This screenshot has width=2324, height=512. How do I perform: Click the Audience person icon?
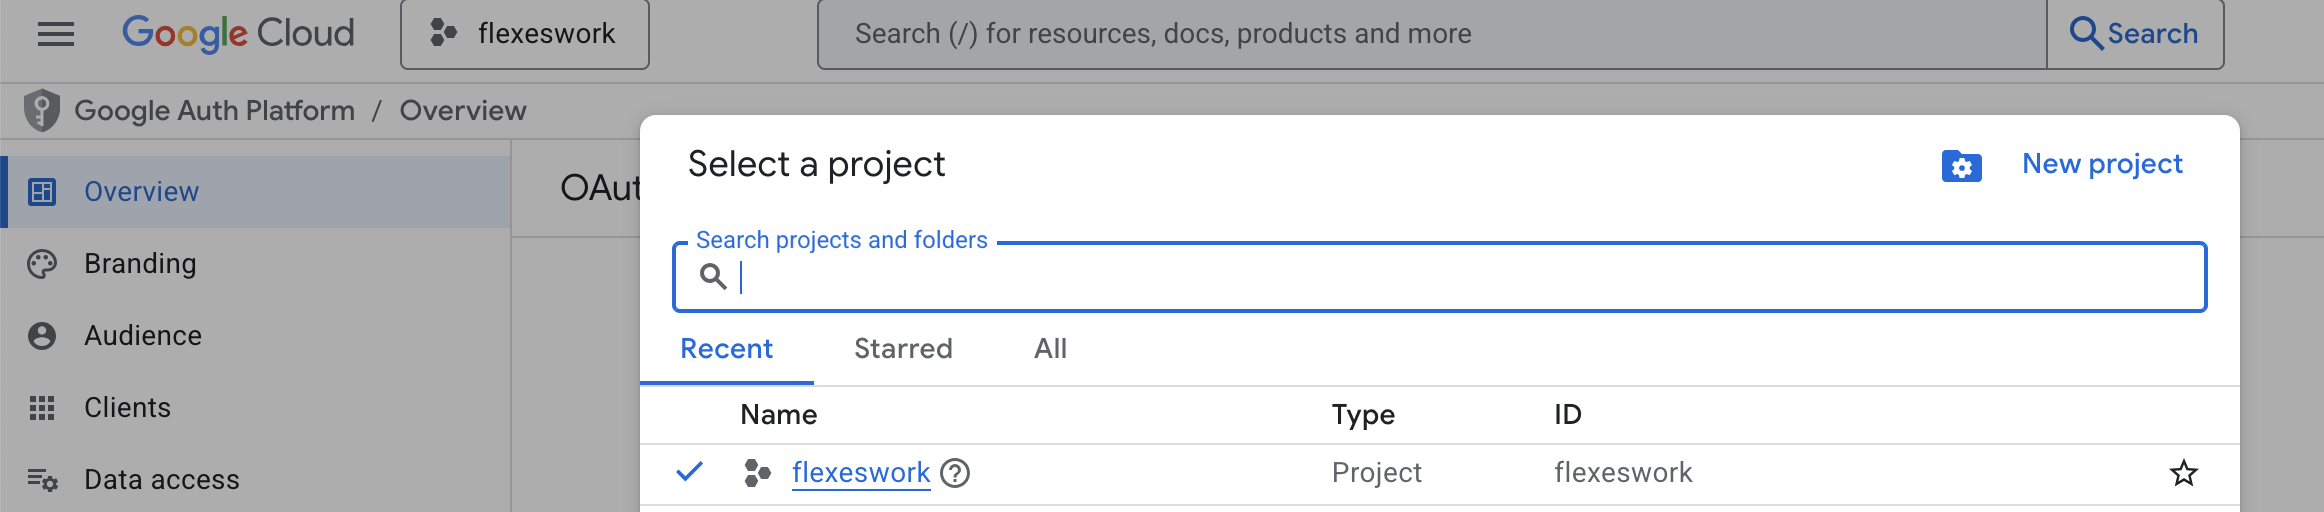(42, 336)
